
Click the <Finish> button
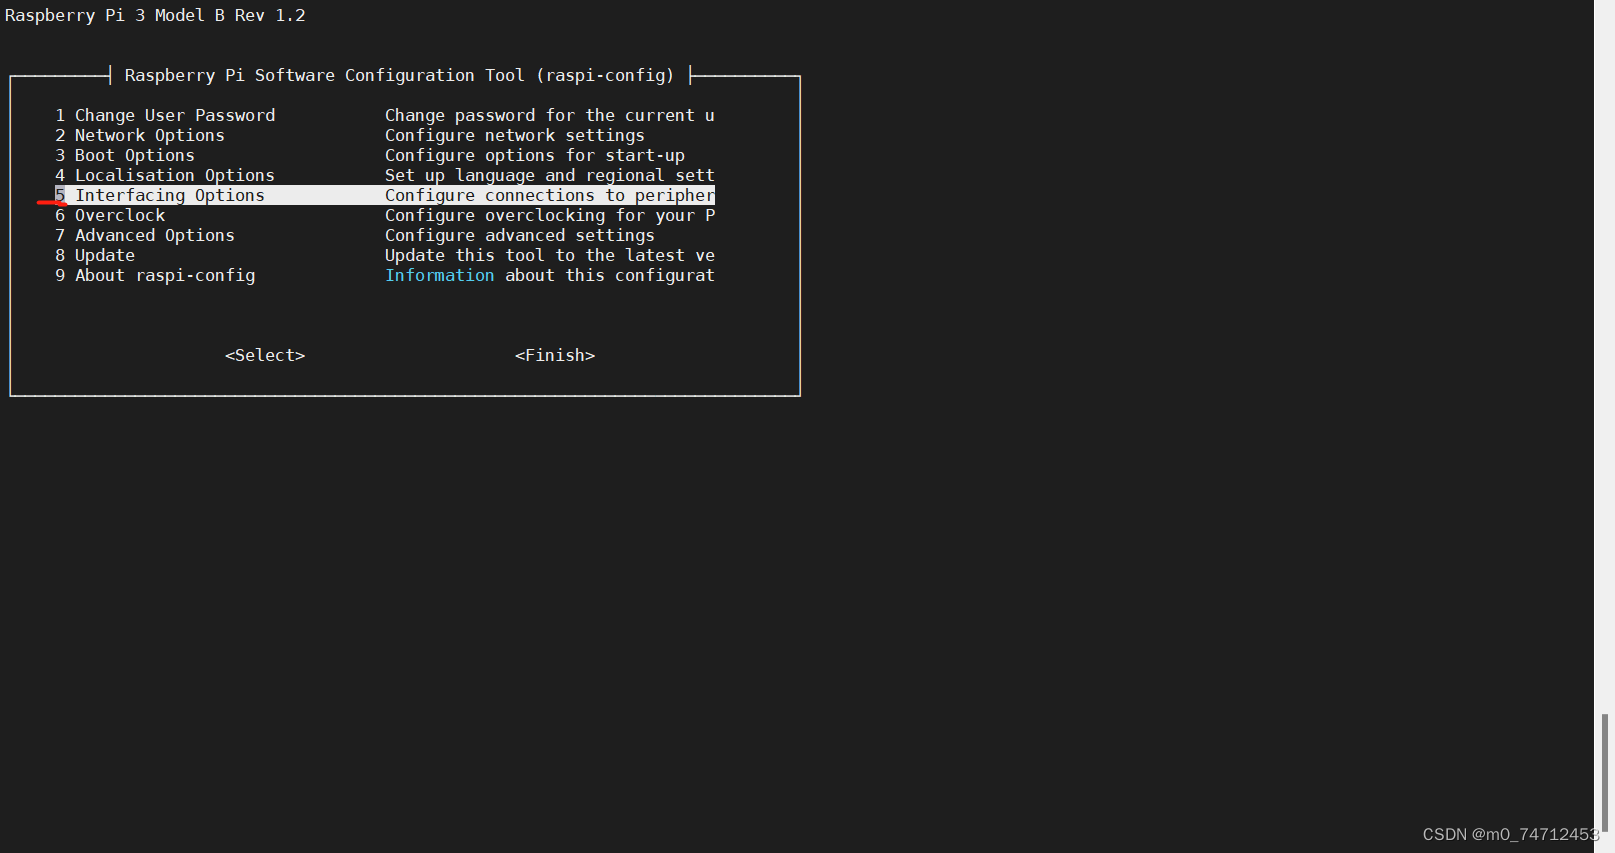[555, 355]
